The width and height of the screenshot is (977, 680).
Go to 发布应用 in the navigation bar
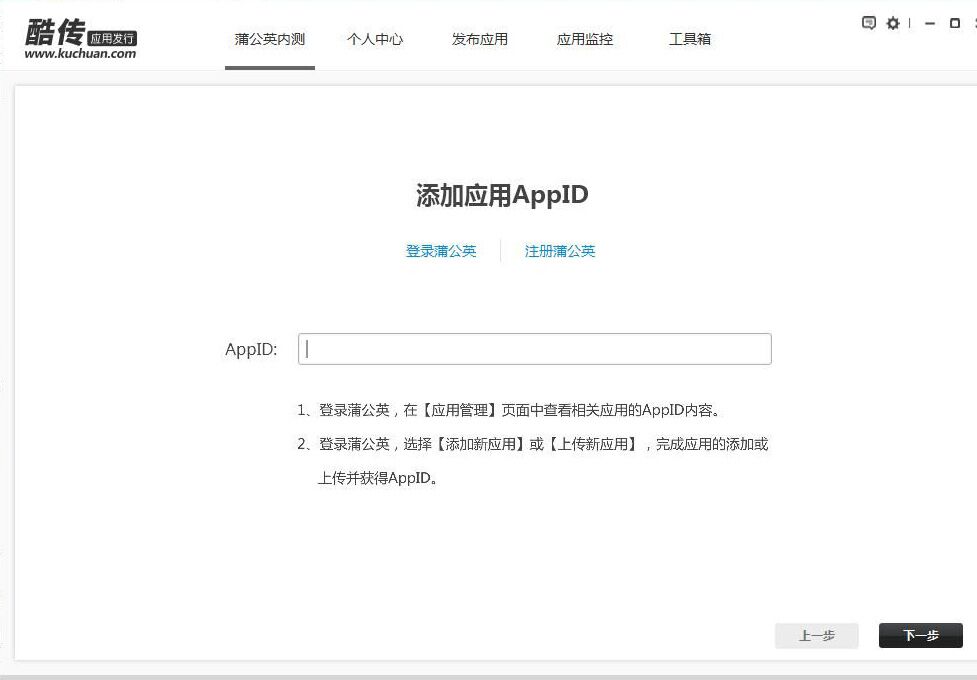click(480, 39)
